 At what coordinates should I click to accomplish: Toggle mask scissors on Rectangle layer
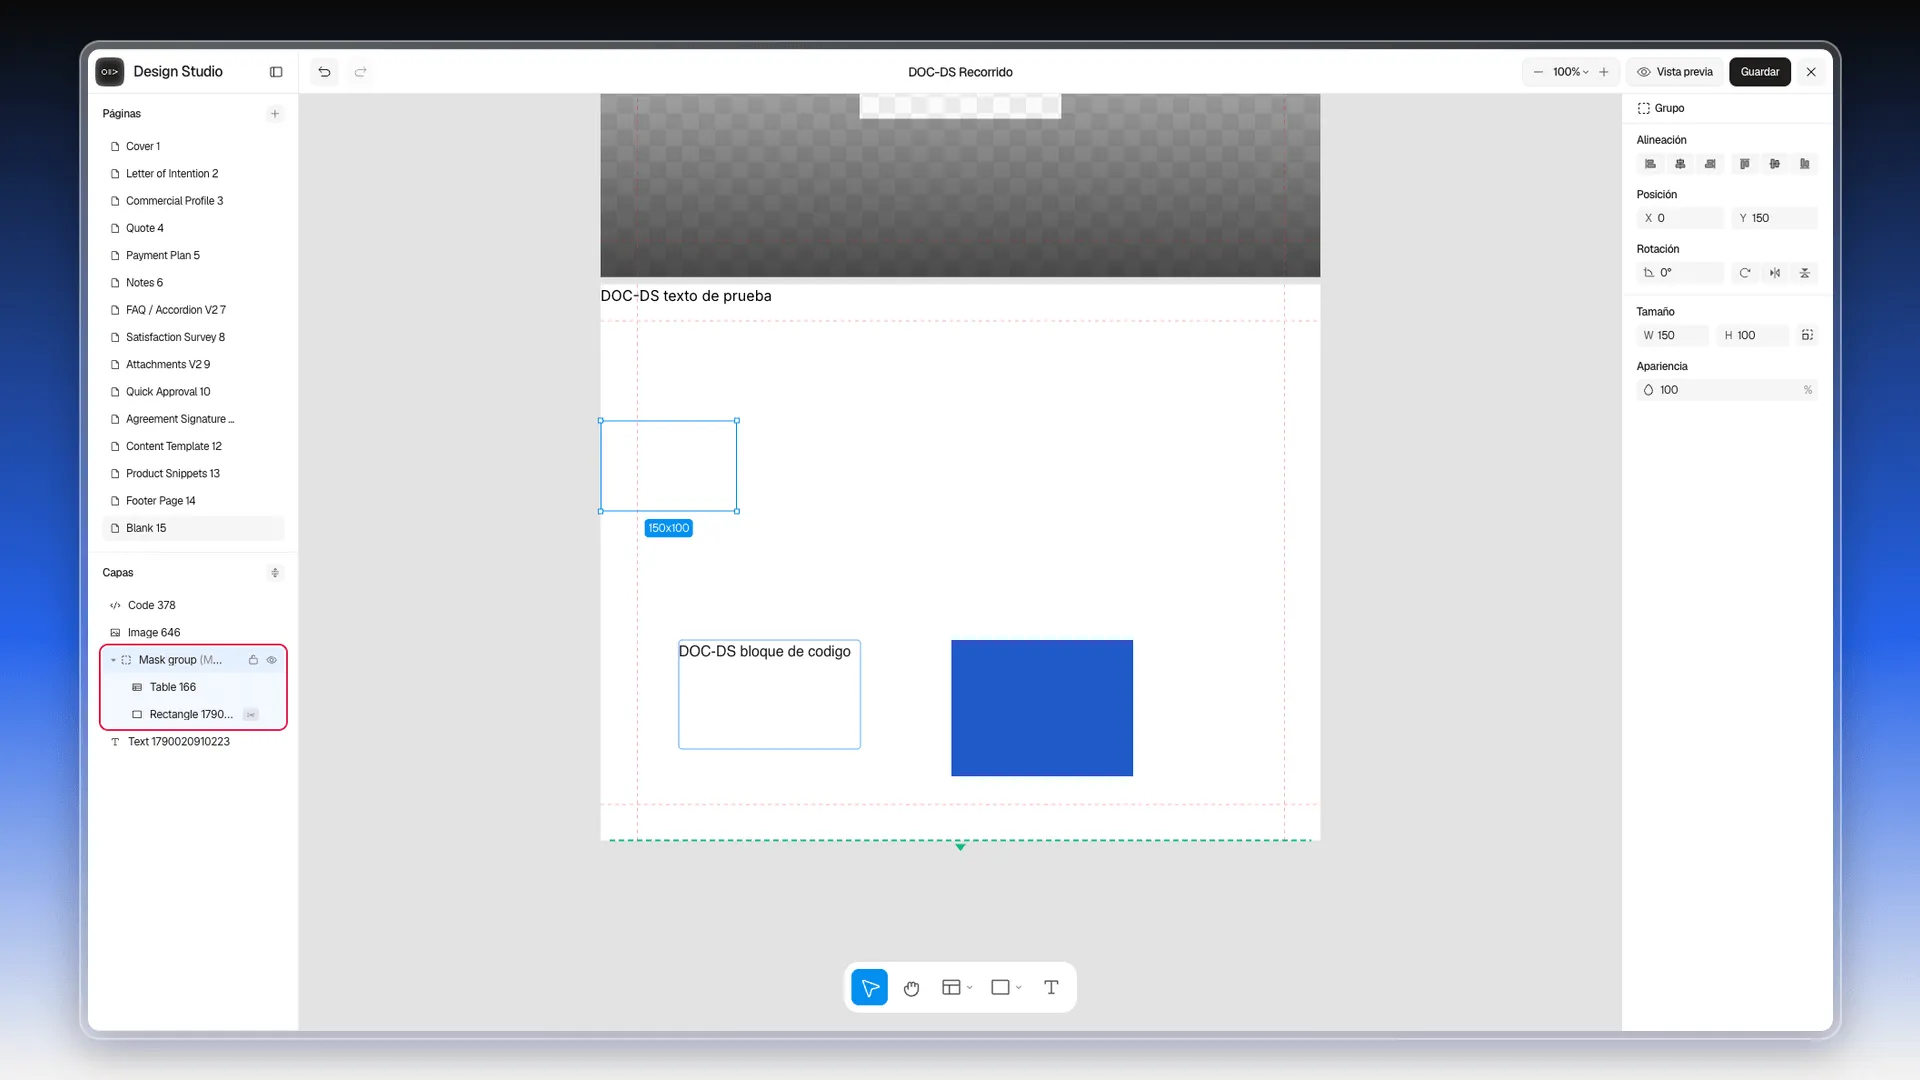pyautogui.click(x=251, y=715)
